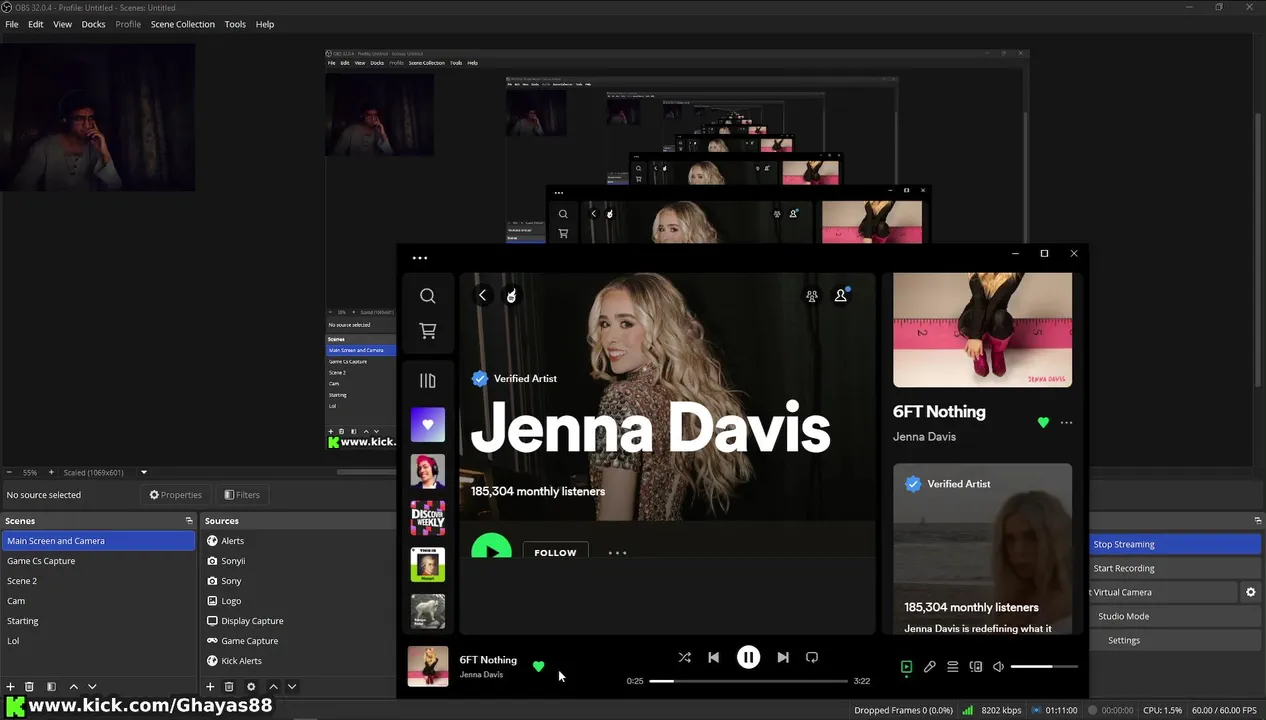Screen dimensions: 1266x720
Task: Start the Virtual Camera
Action: click(1163, 592)
